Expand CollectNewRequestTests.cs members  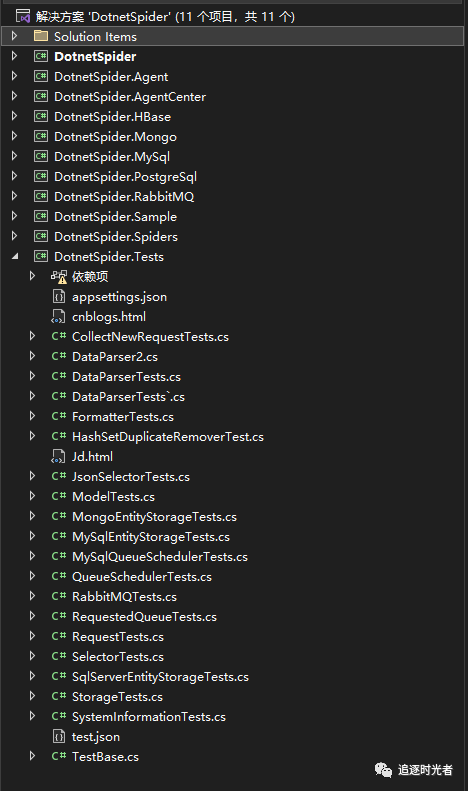32,336
